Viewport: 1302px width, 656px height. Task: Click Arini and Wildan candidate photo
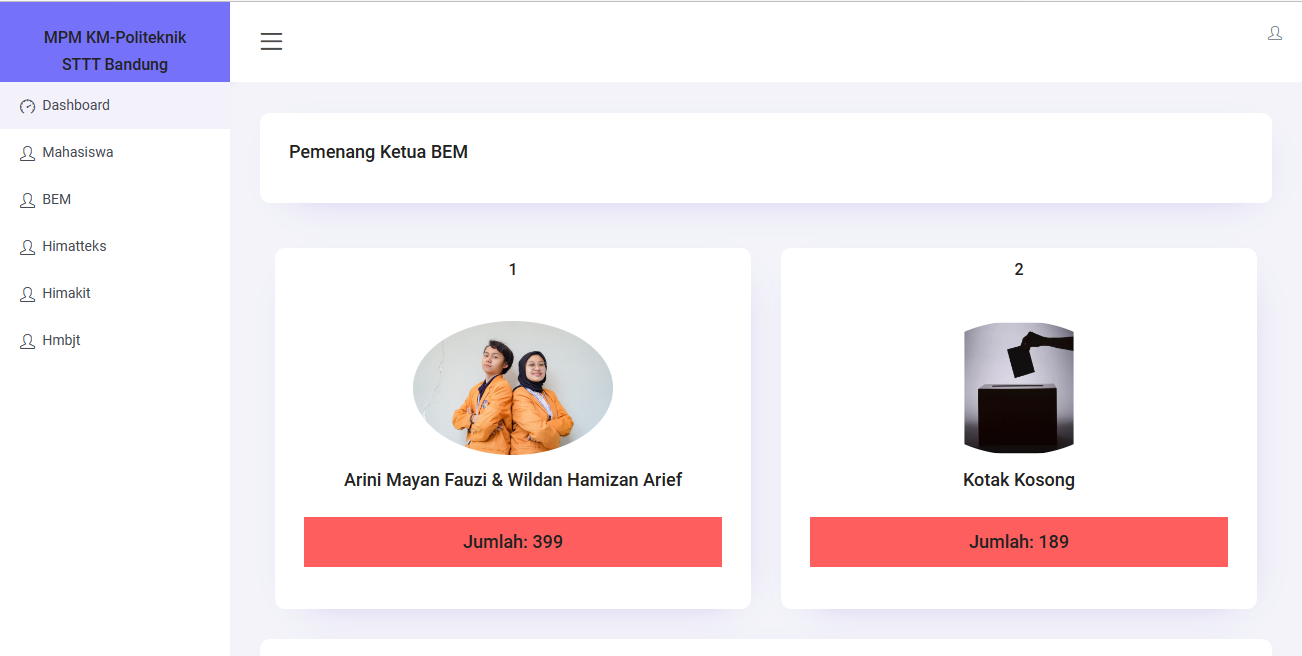tap(513, 388)
